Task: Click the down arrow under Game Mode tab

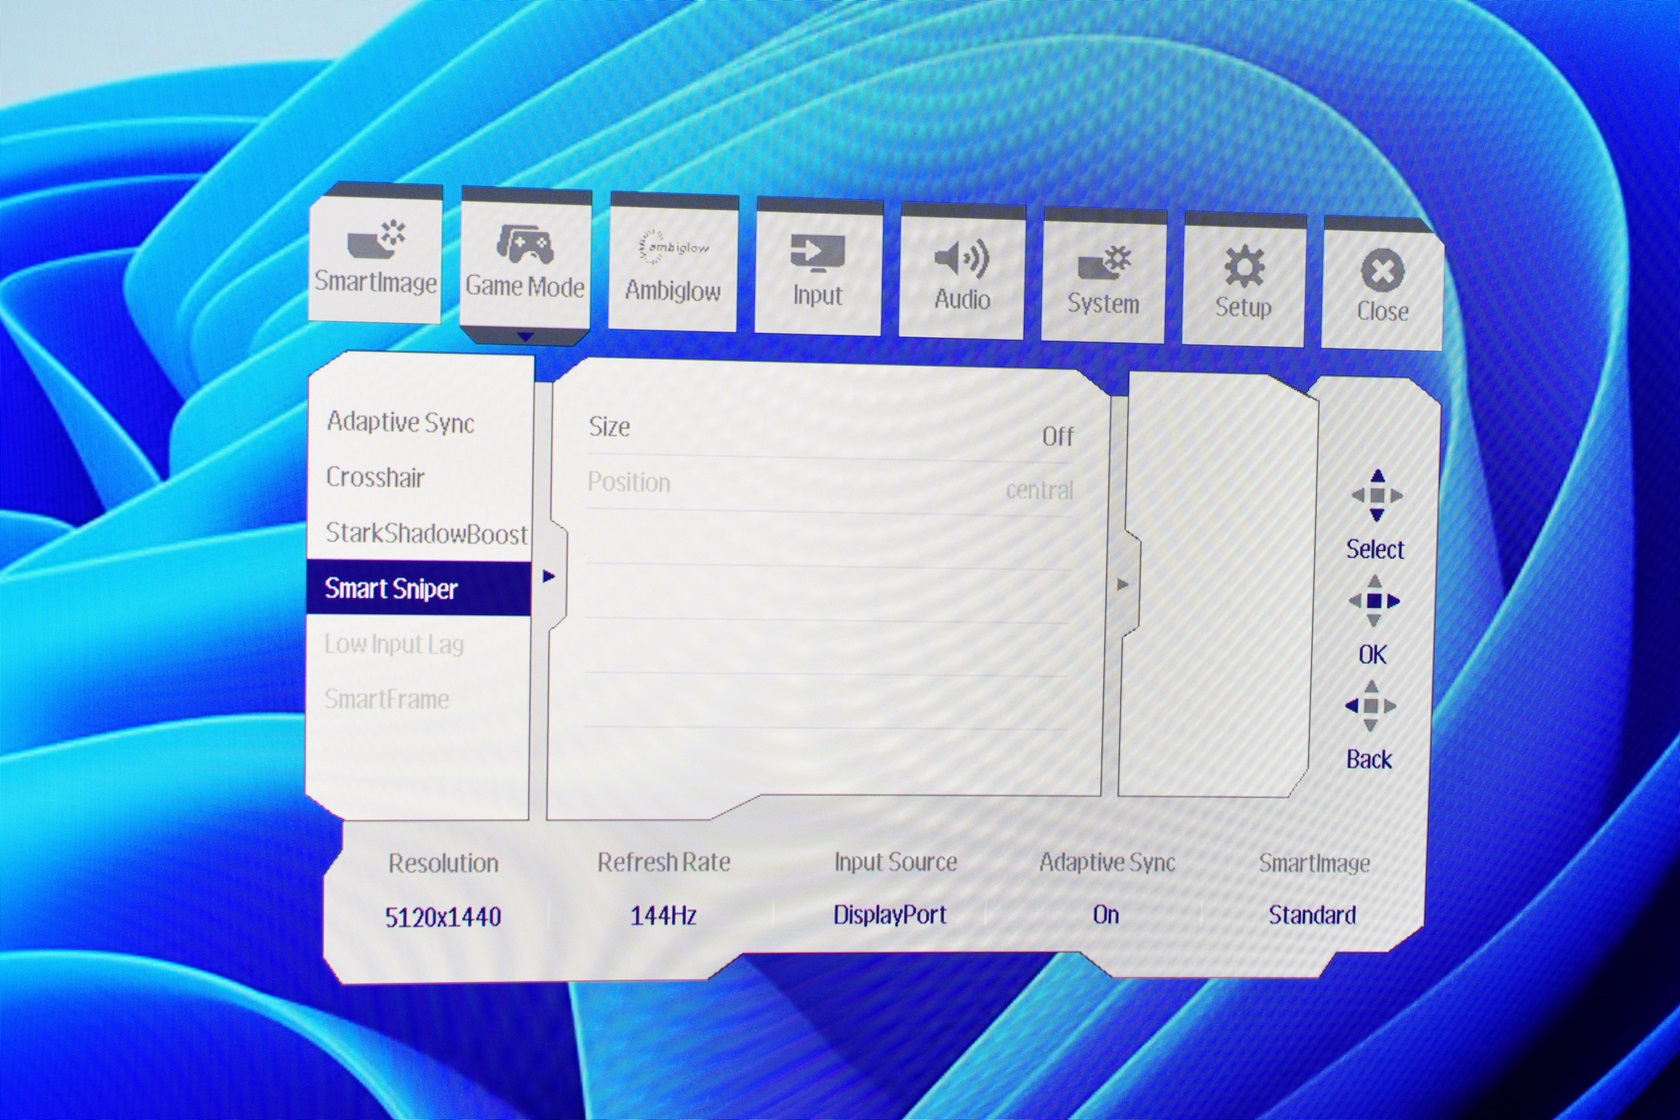Action: point(525,337)
